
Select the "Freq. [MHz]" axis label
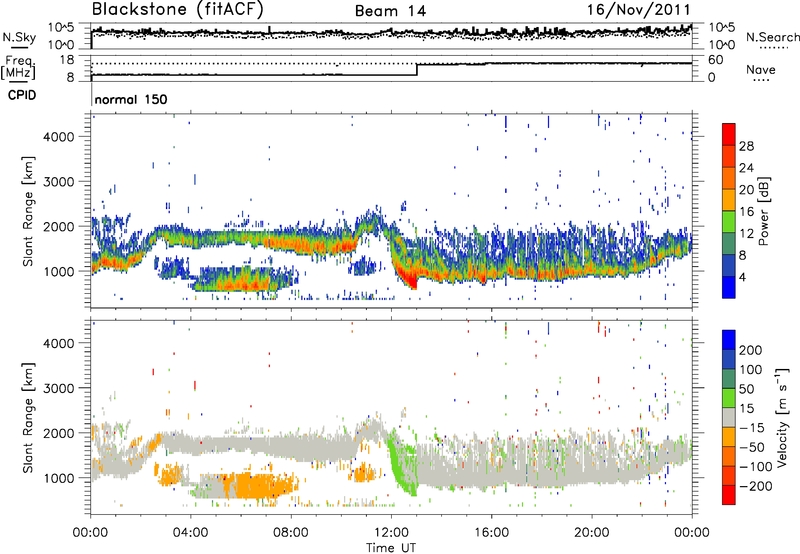click(19, 68)
